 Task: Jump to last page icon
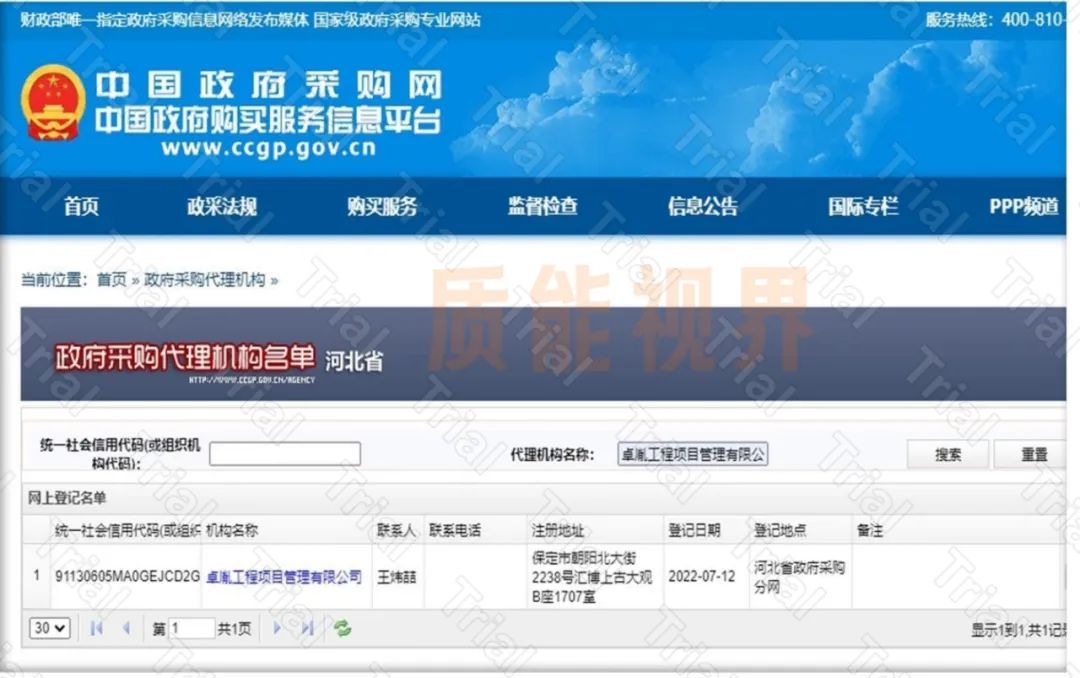tap(307, 628)
